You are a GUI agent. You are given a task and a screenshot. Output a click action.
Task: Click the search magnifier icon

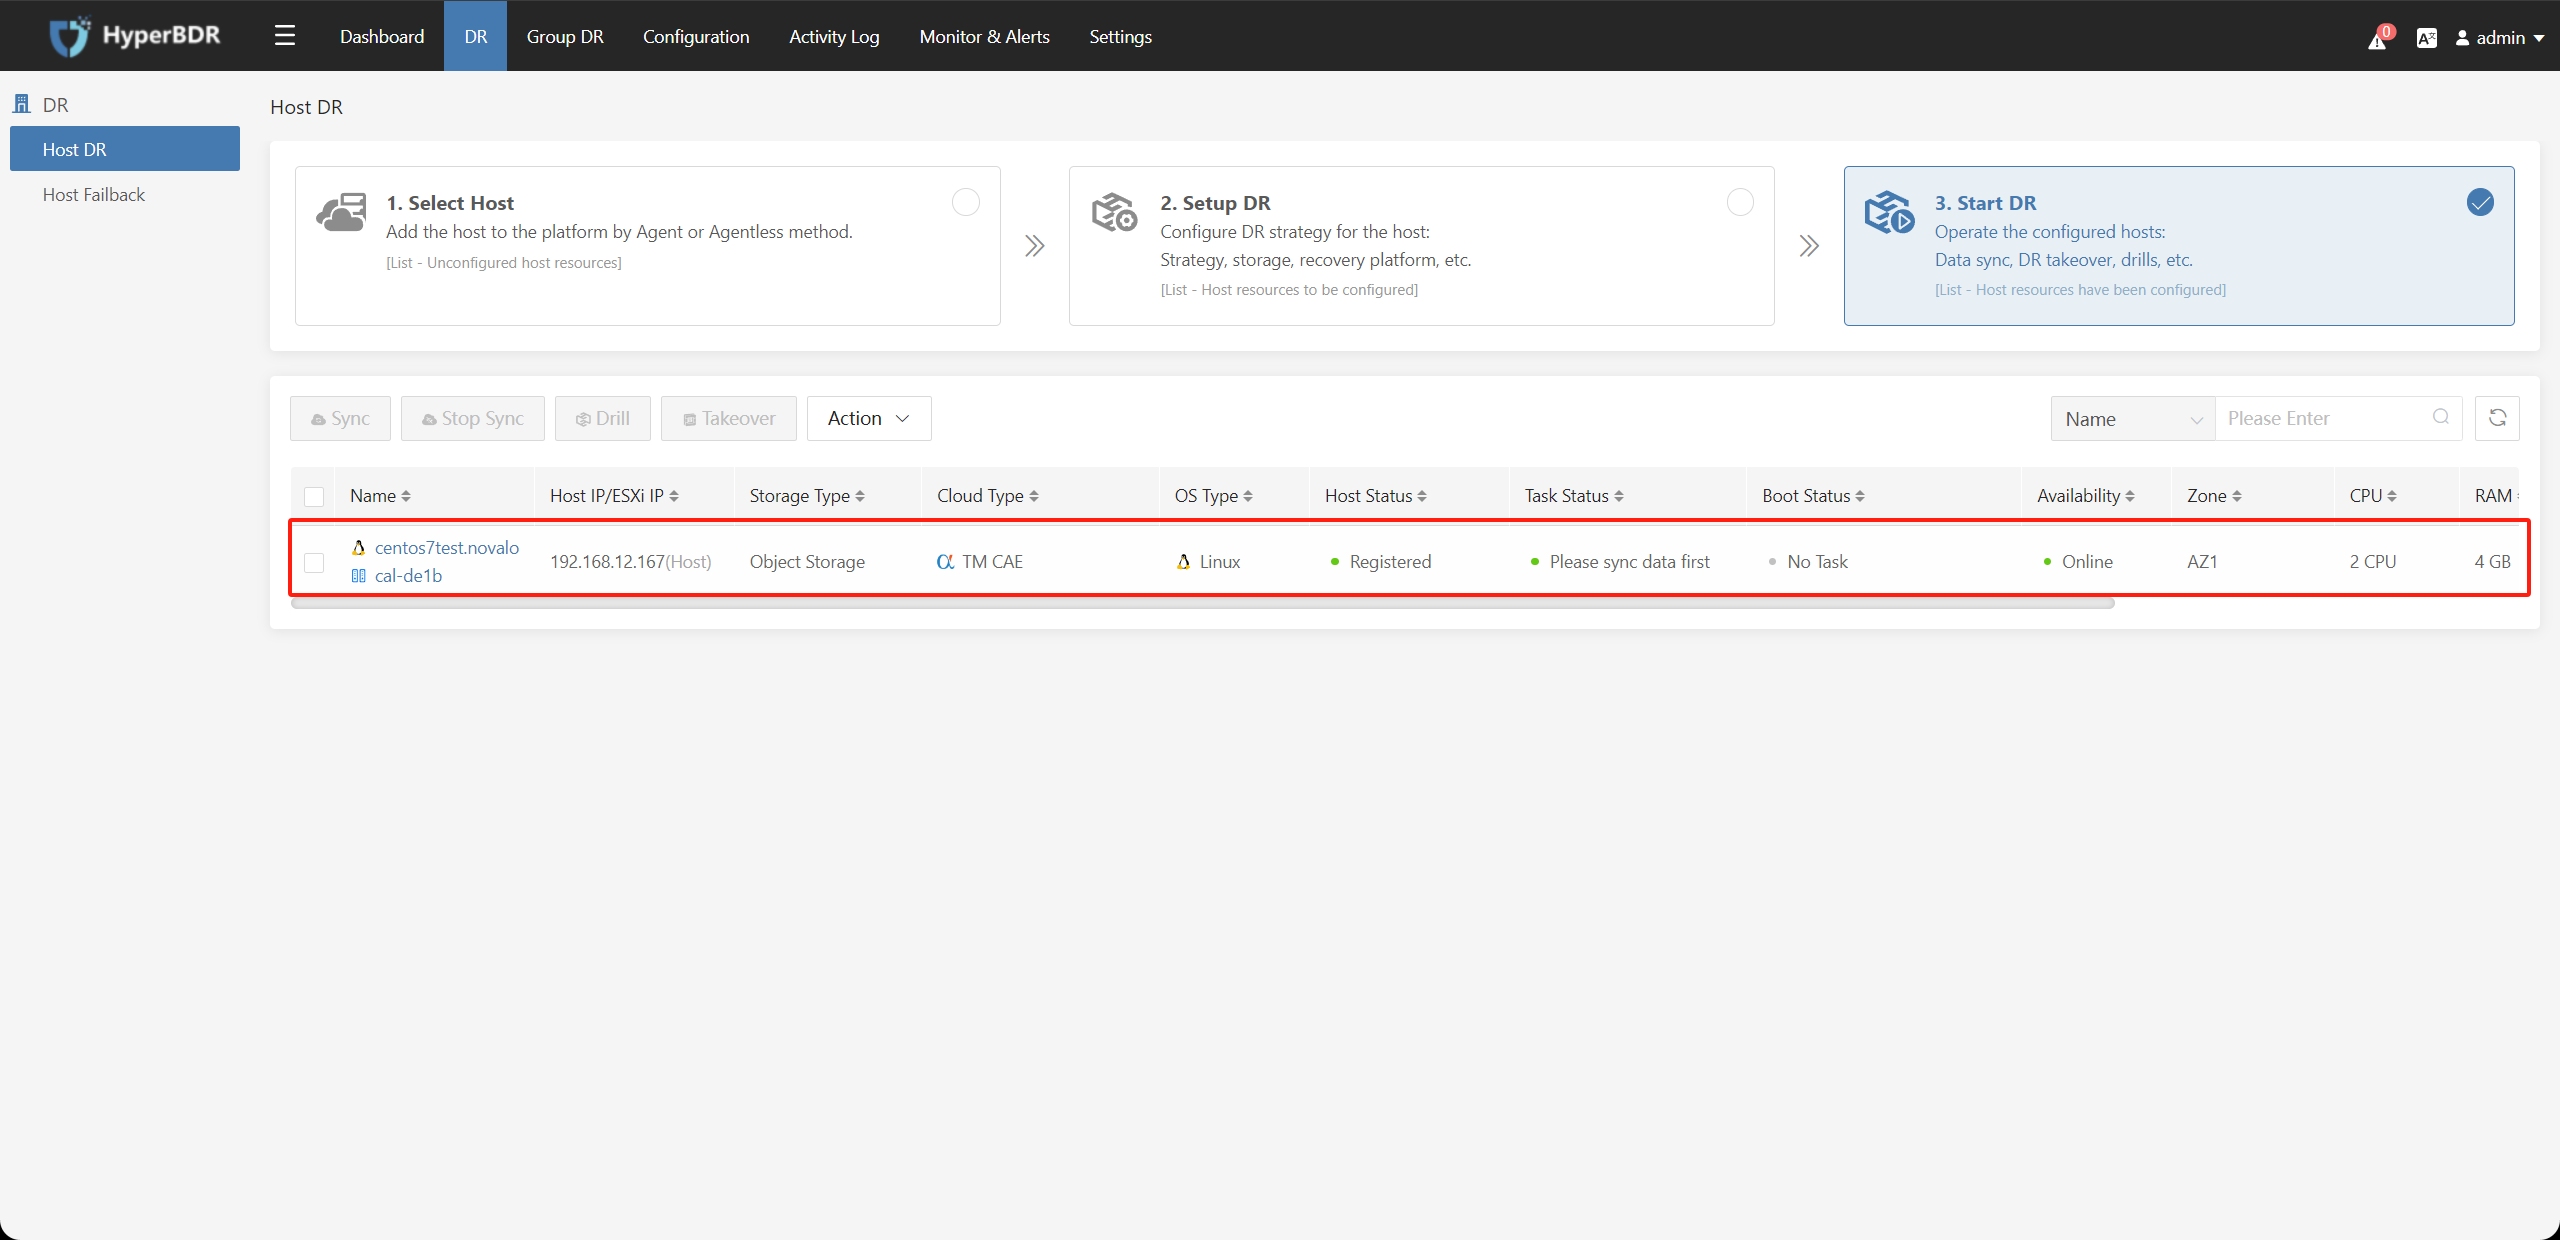pyautogui.click(x=2441, y=417)
